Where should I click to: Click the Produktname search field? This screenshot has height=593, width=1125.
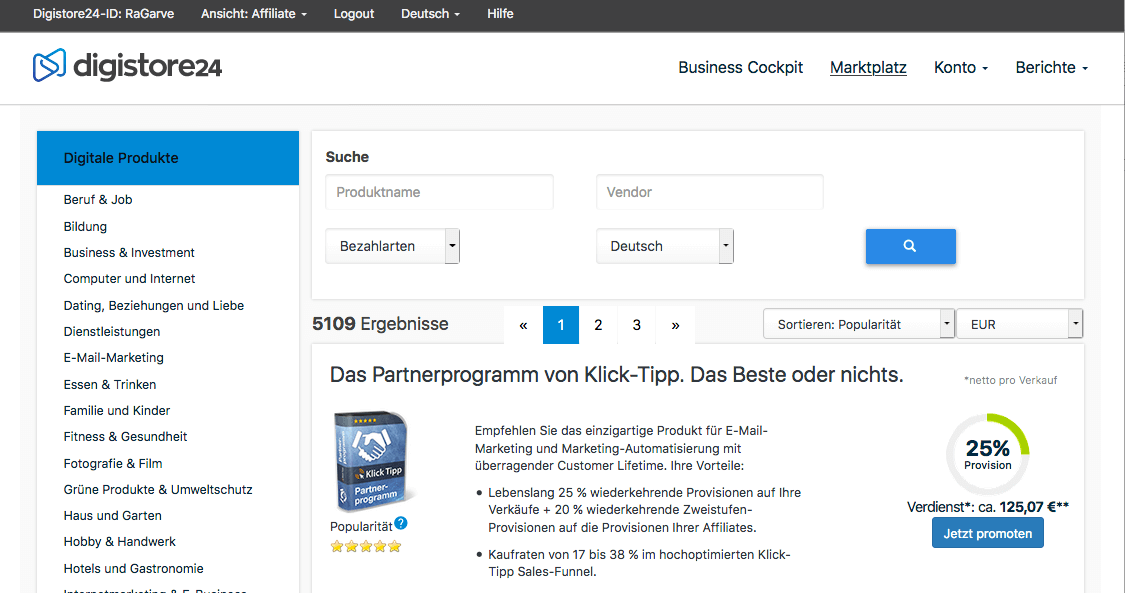439,192
